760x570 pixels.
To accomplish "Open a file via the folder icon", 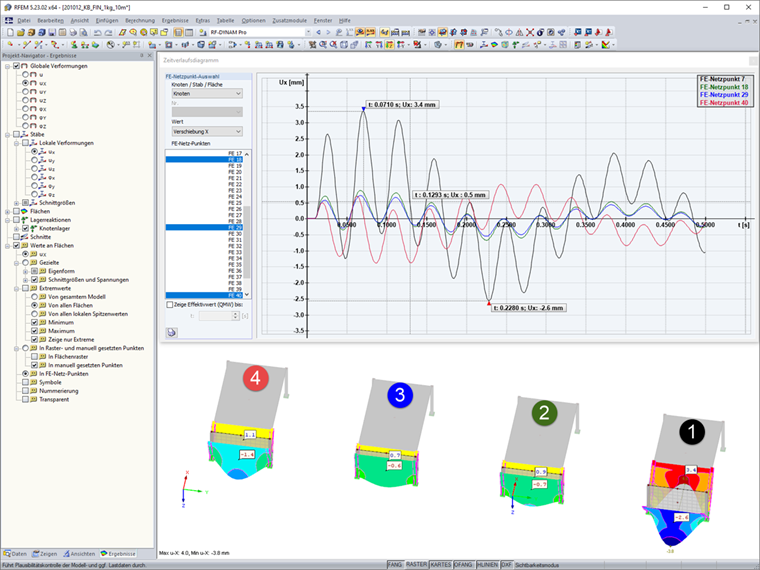I will (x=20, y=32).
